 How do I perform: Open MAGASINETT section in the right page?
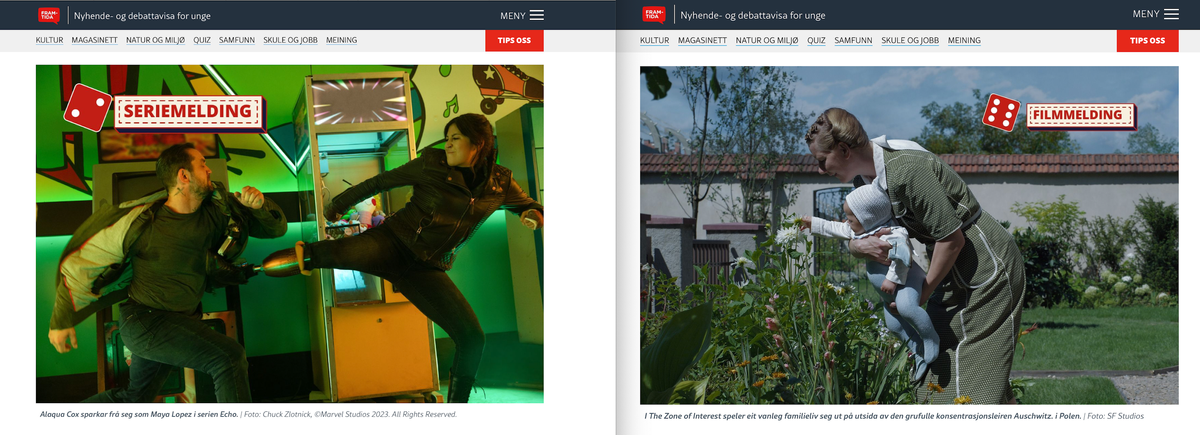[702, 40]
